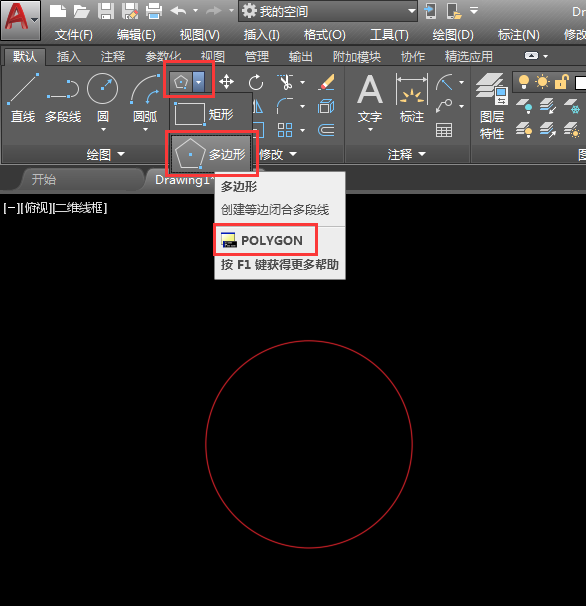Select the Erase tool icon

326,82
